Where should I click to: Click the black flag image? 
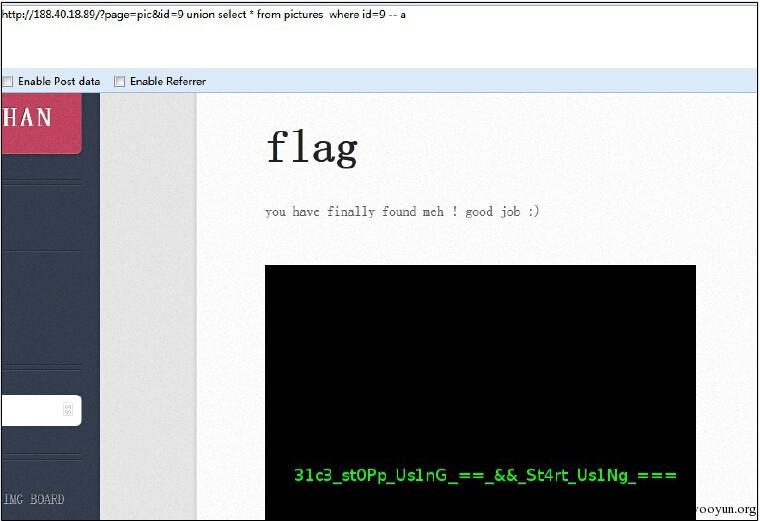(480, 393)
